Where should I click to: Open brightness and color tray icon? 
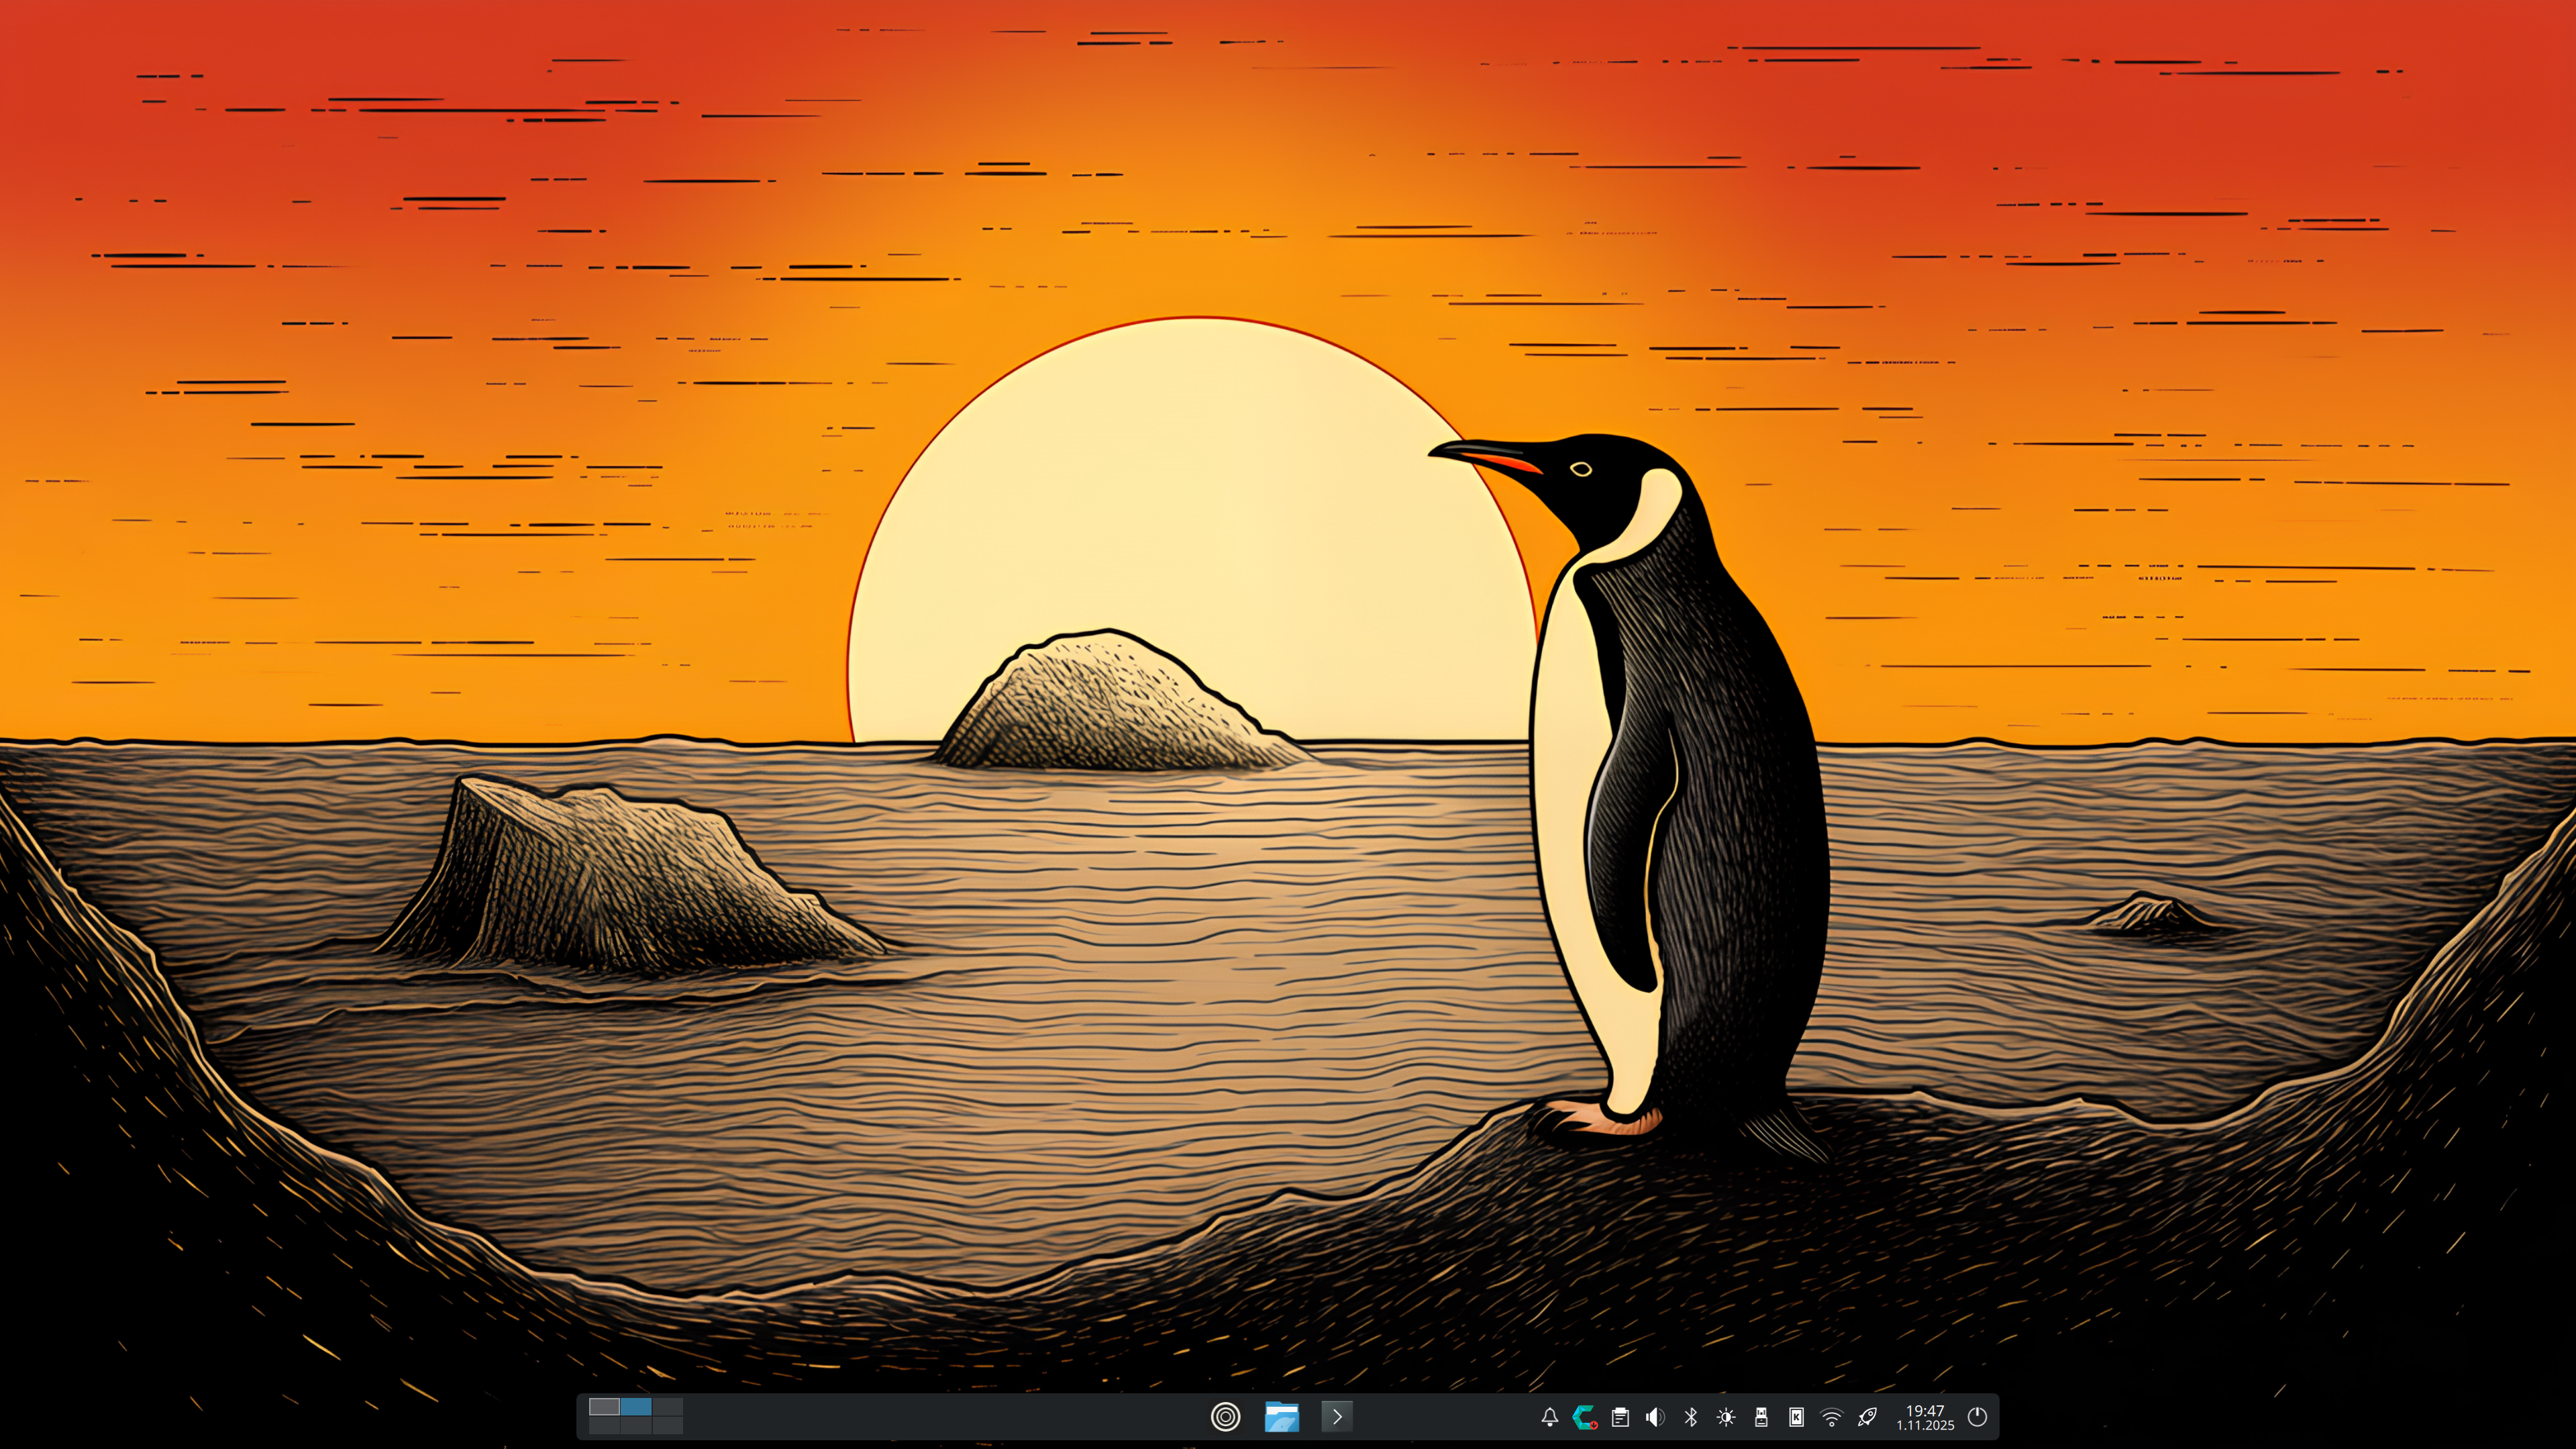coord(1726,1417)
